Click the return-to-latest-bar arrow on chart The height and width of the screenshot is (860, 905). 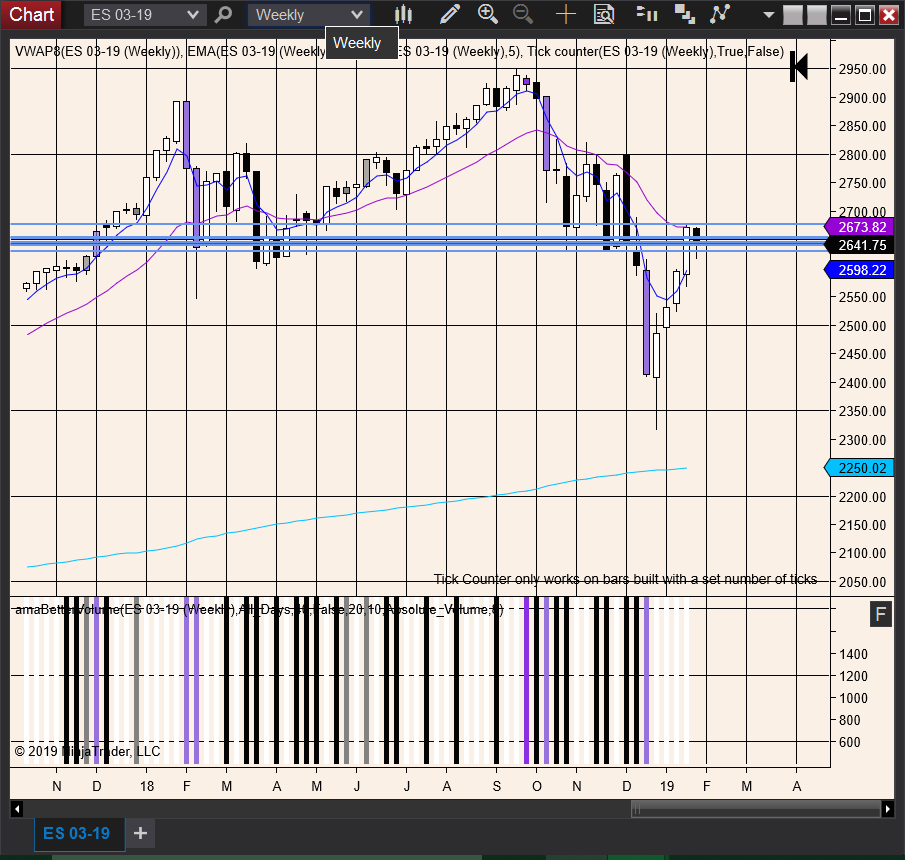coord(799,66)
